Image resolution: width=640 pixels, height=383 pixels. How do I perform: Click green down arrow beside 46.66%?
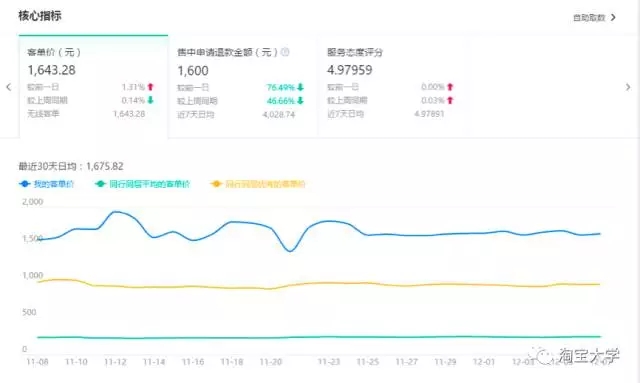tap(300, 100)
